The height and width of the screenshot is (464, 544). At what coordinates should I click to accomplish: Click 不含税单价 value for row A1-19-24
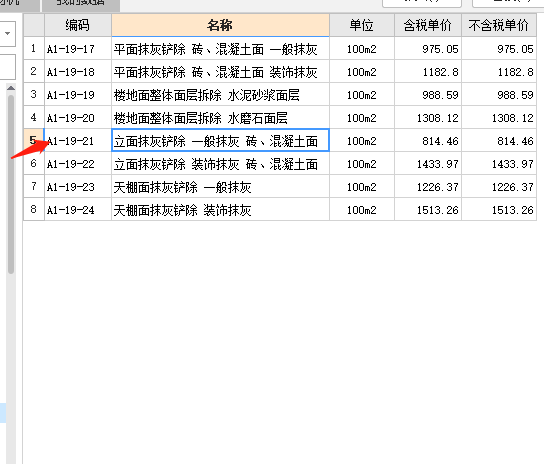[499, 210]
